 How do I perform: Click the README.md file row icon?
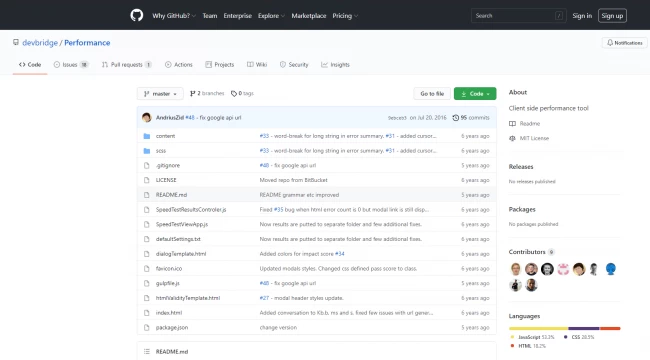click(x=146, y=195)
